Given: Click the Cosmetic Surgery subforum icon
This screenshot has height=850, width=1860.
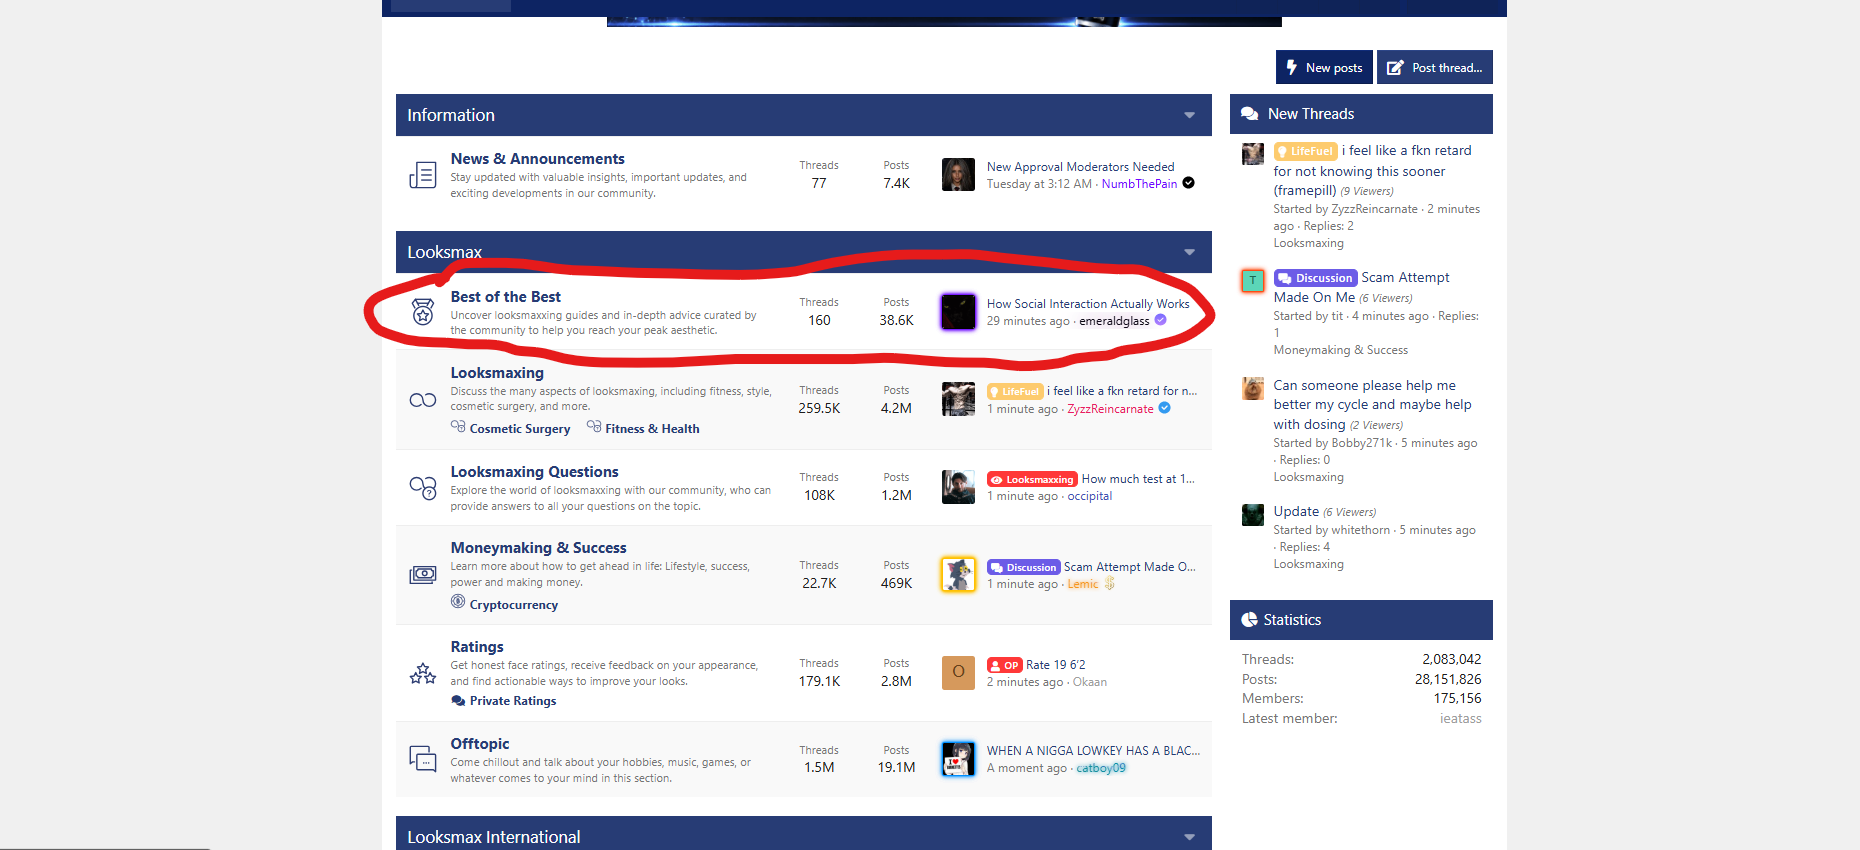Looking at the screenshot, I should point(458,427).
